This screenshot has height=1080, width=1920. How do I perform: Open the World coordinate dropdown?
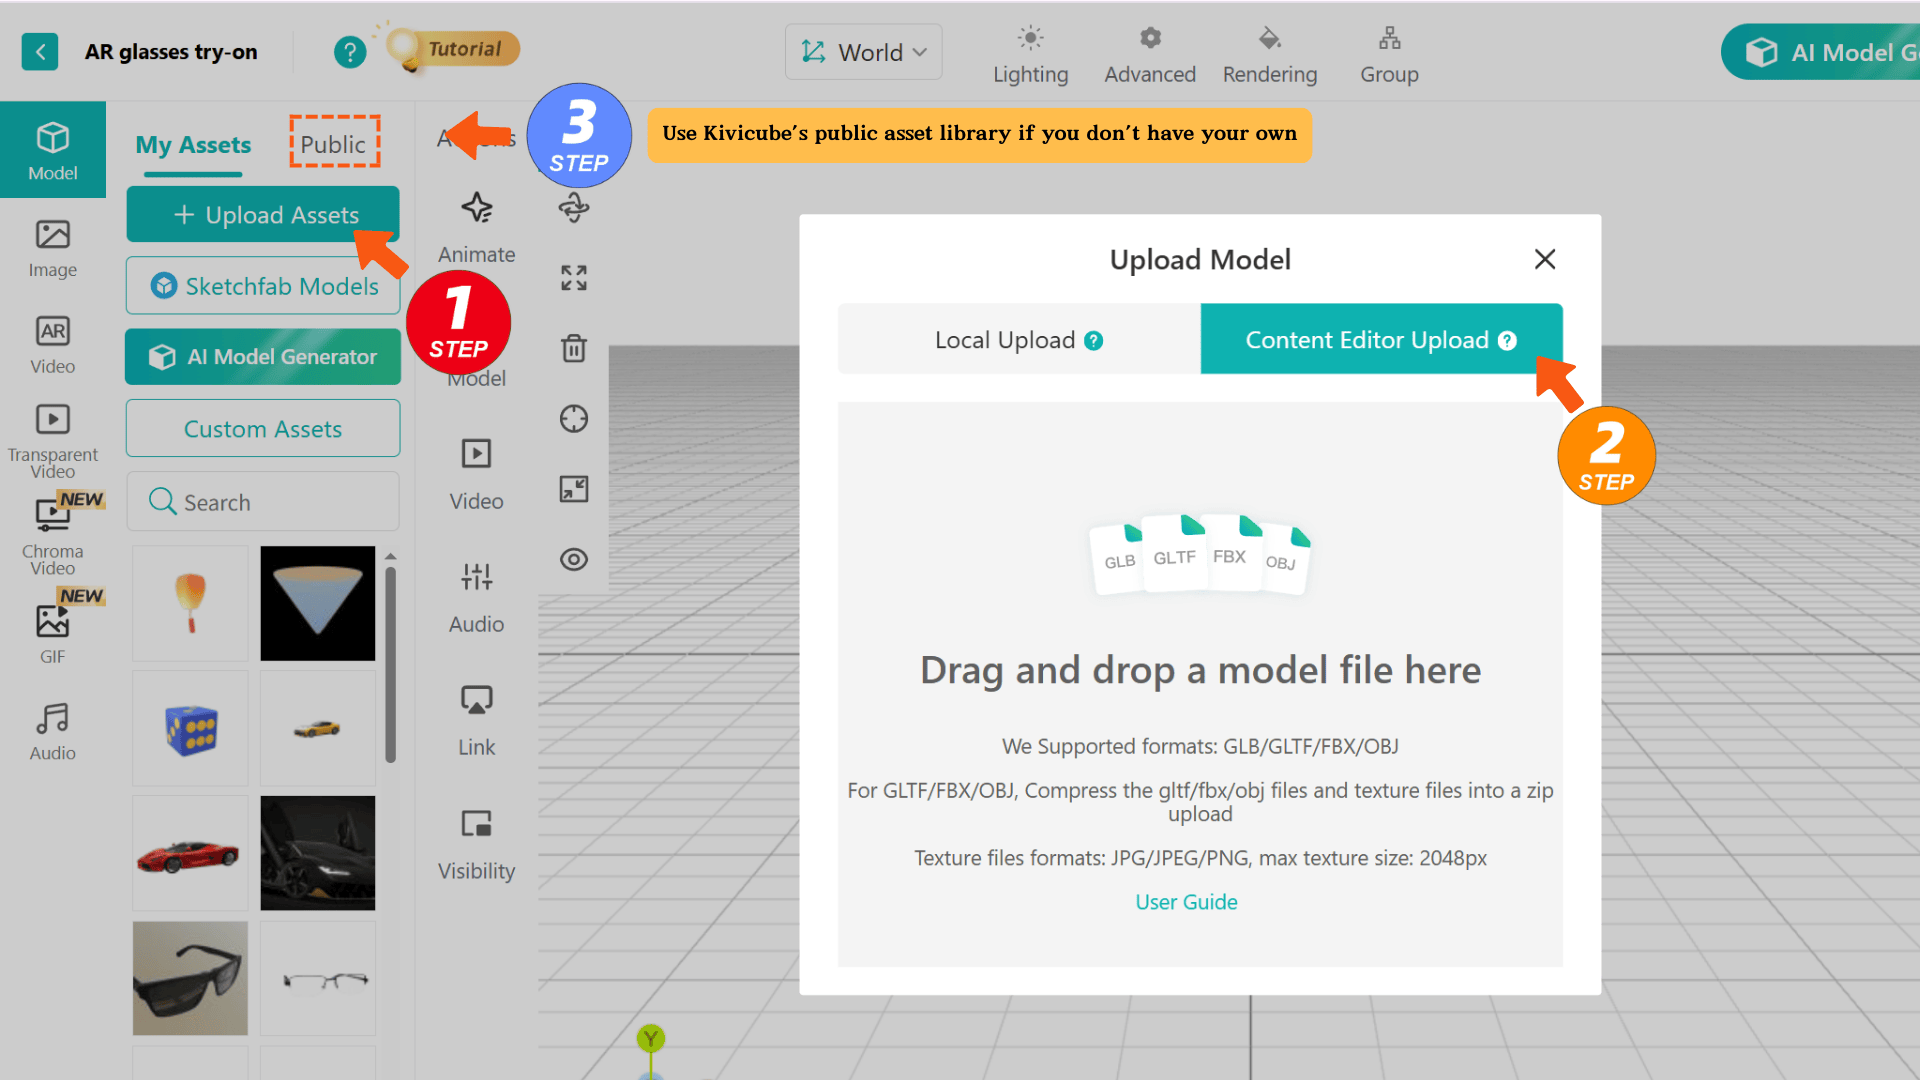point(863,51)
